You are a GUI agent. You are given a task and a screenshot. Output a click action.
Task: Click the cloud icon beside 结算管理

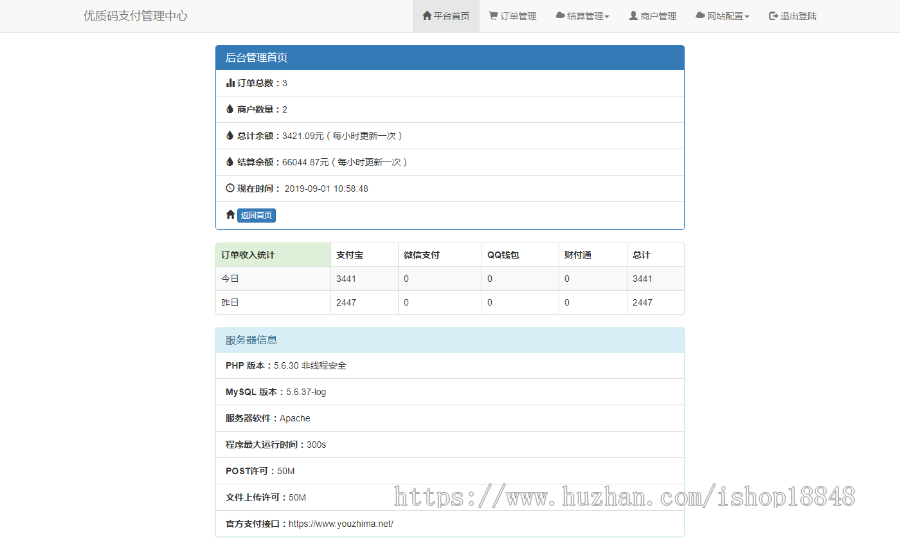(560, 16)
